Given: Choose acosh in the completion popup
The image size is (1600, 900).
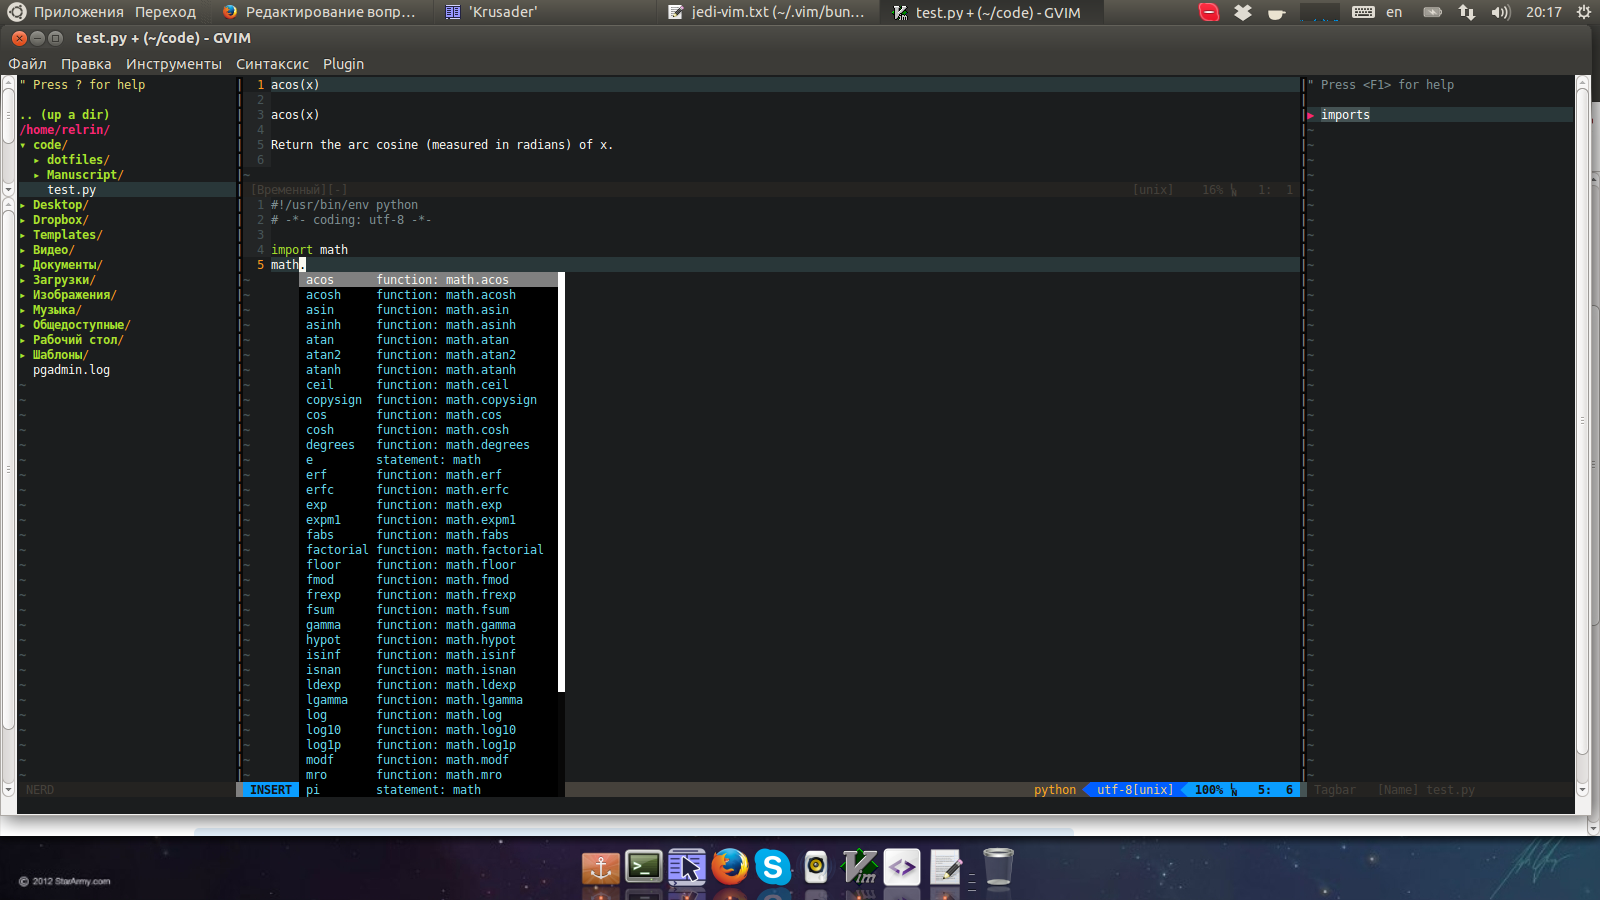Looking at the screenshot, I should (x=428, y=295).
